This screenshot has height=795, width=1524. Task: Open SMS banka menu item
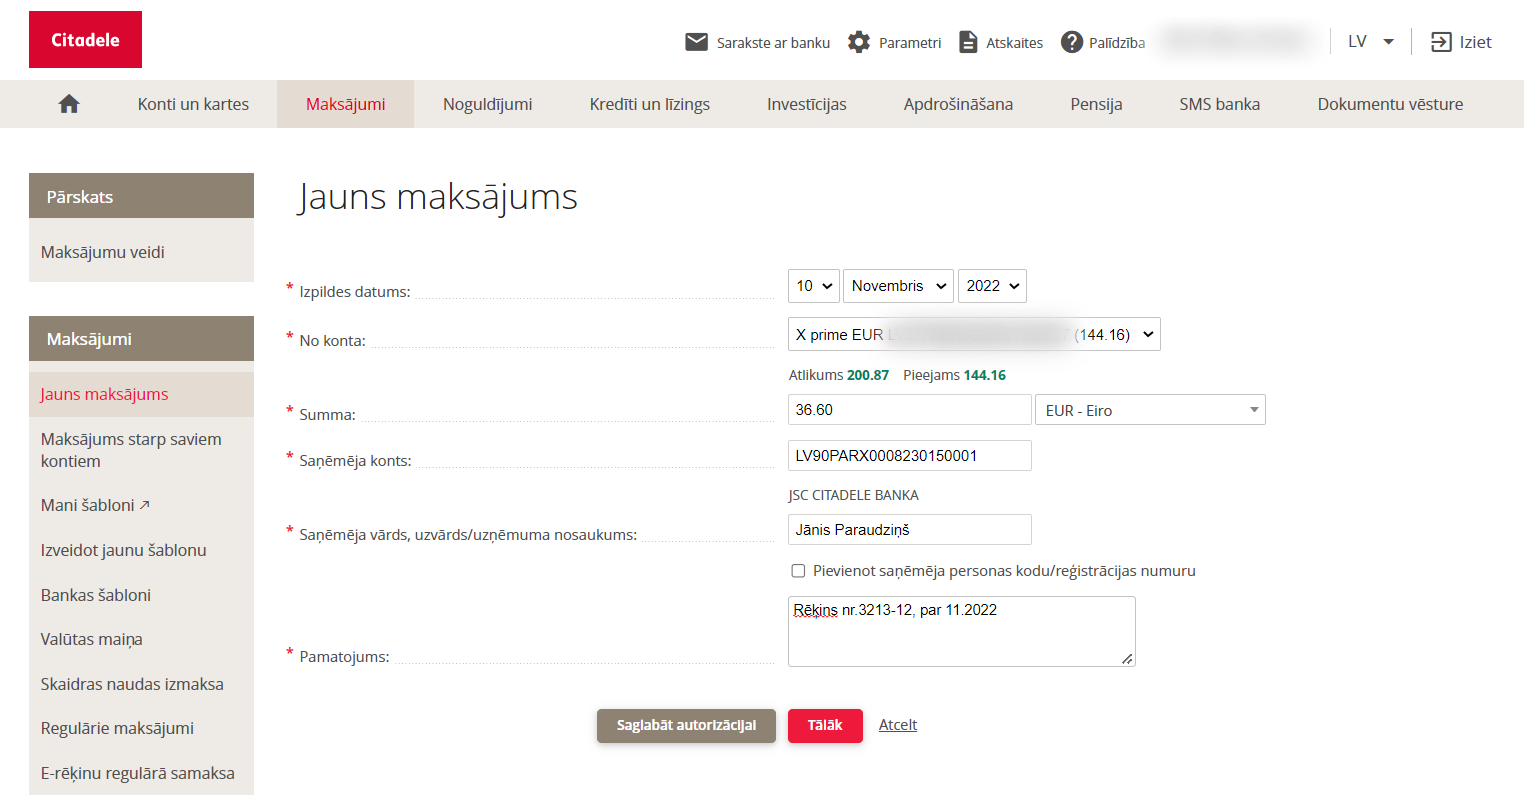[x=1219, y=104]
